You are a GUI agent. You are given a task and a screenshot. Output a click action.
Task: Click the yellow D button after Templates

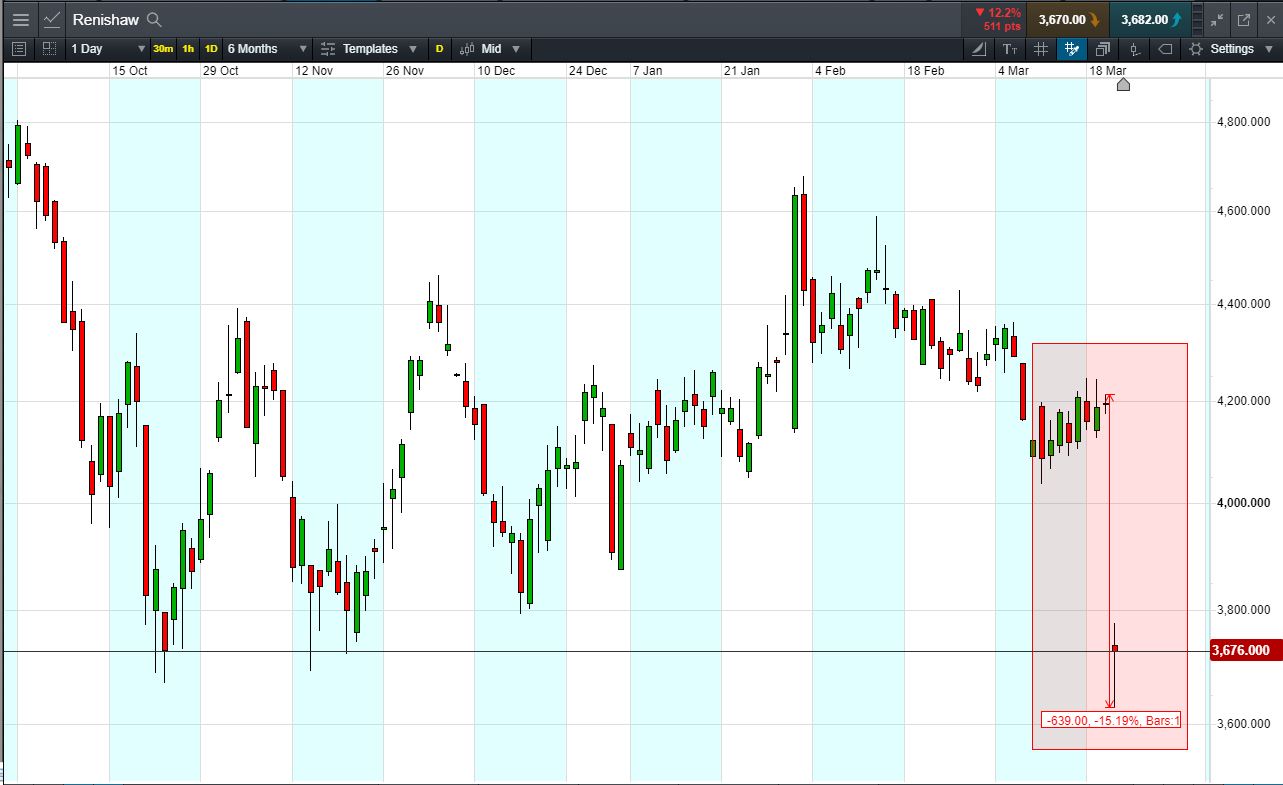(x=439, y=48)
